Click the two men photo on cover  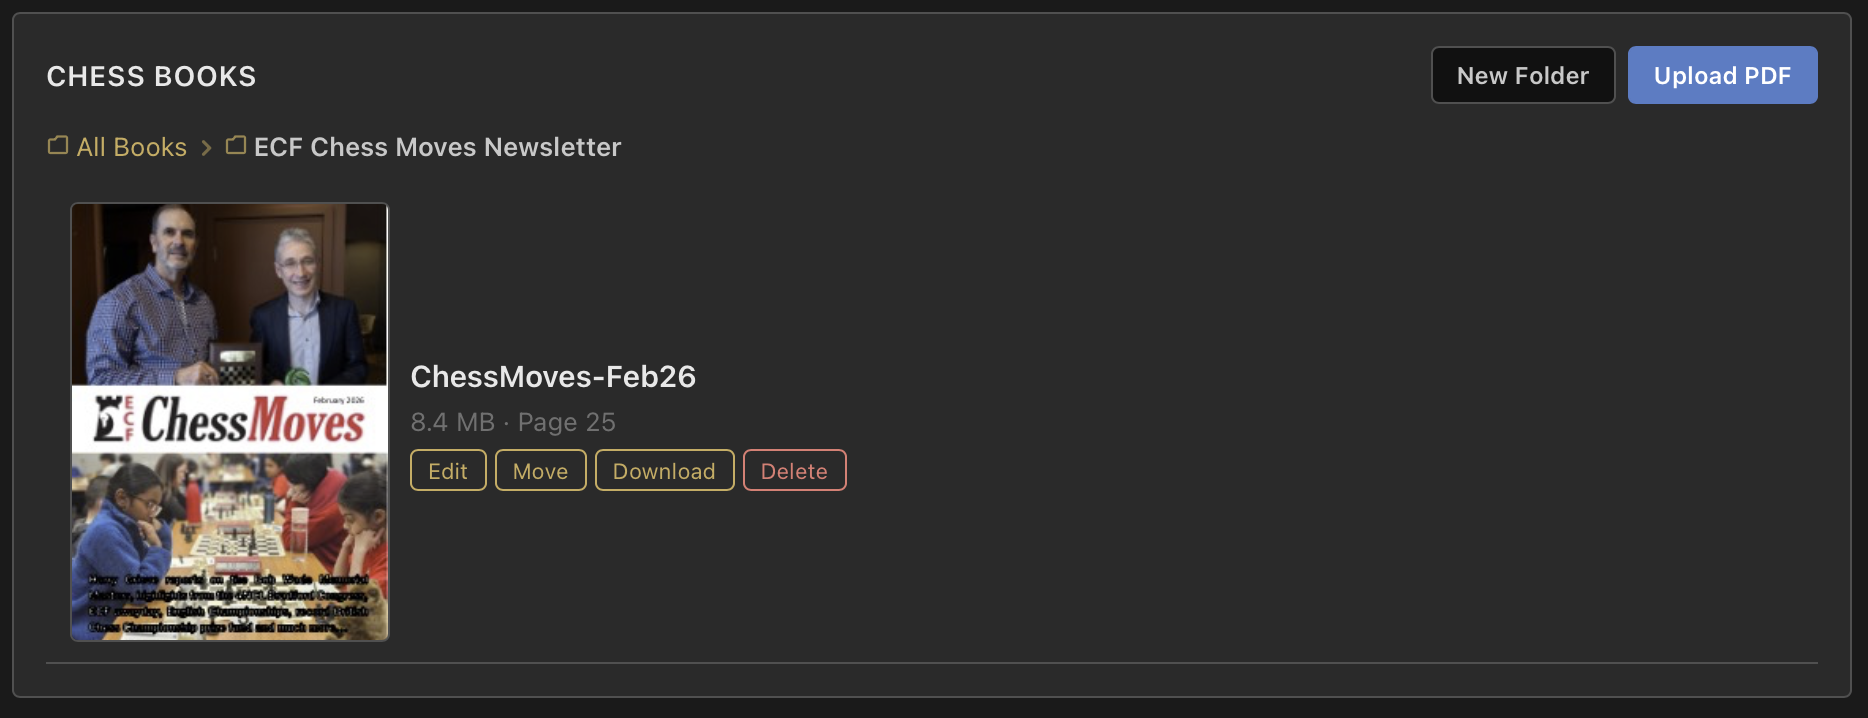click(x=229, y=295)
